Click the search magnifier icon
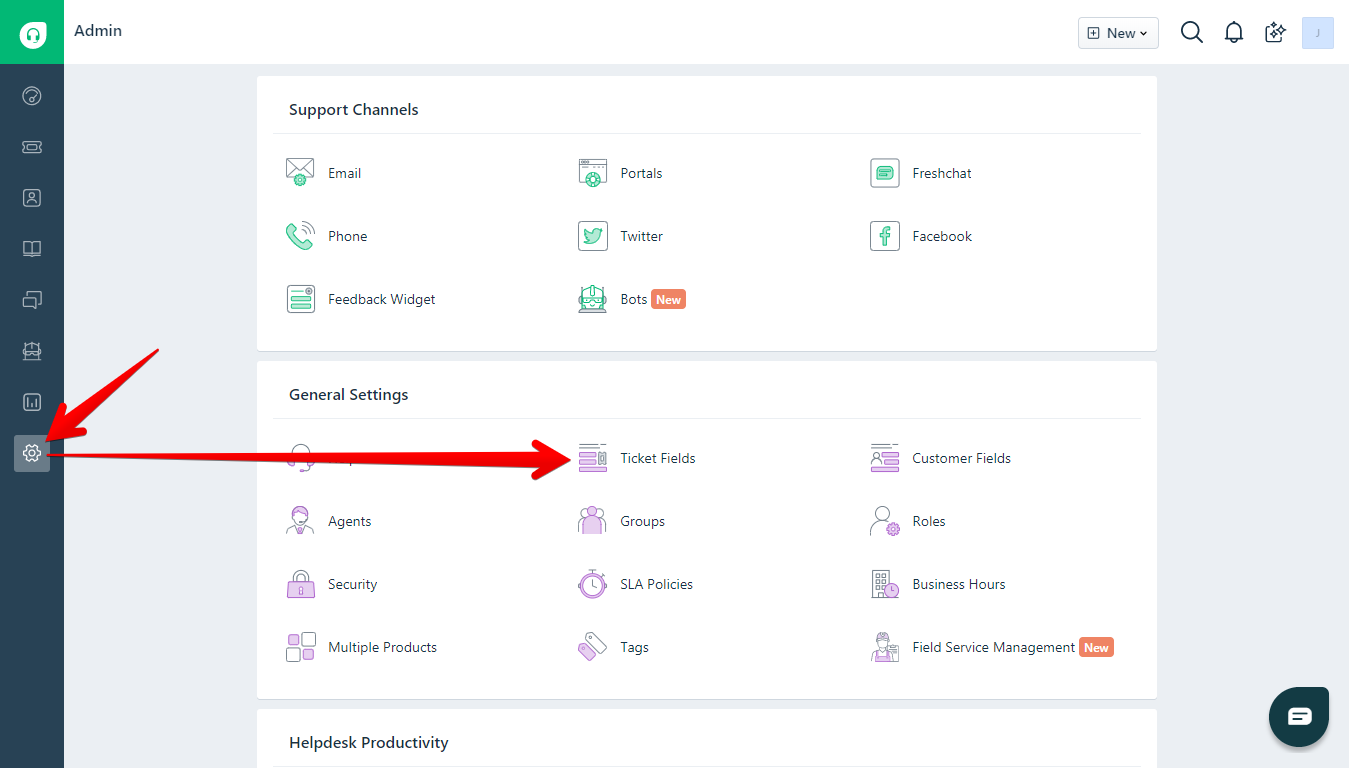 pos(1191,32)
